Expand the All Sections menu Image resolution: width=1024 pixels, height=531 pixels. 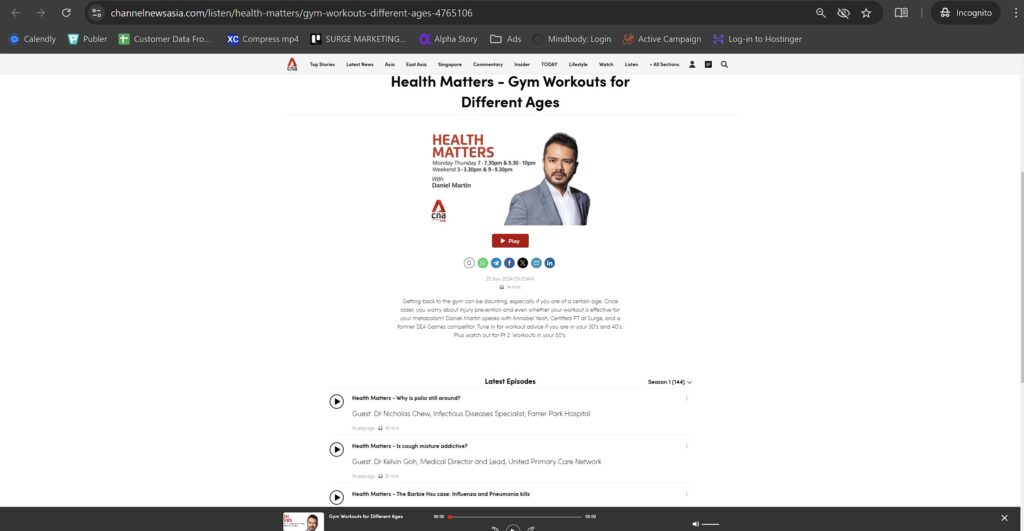click(664, 64)
